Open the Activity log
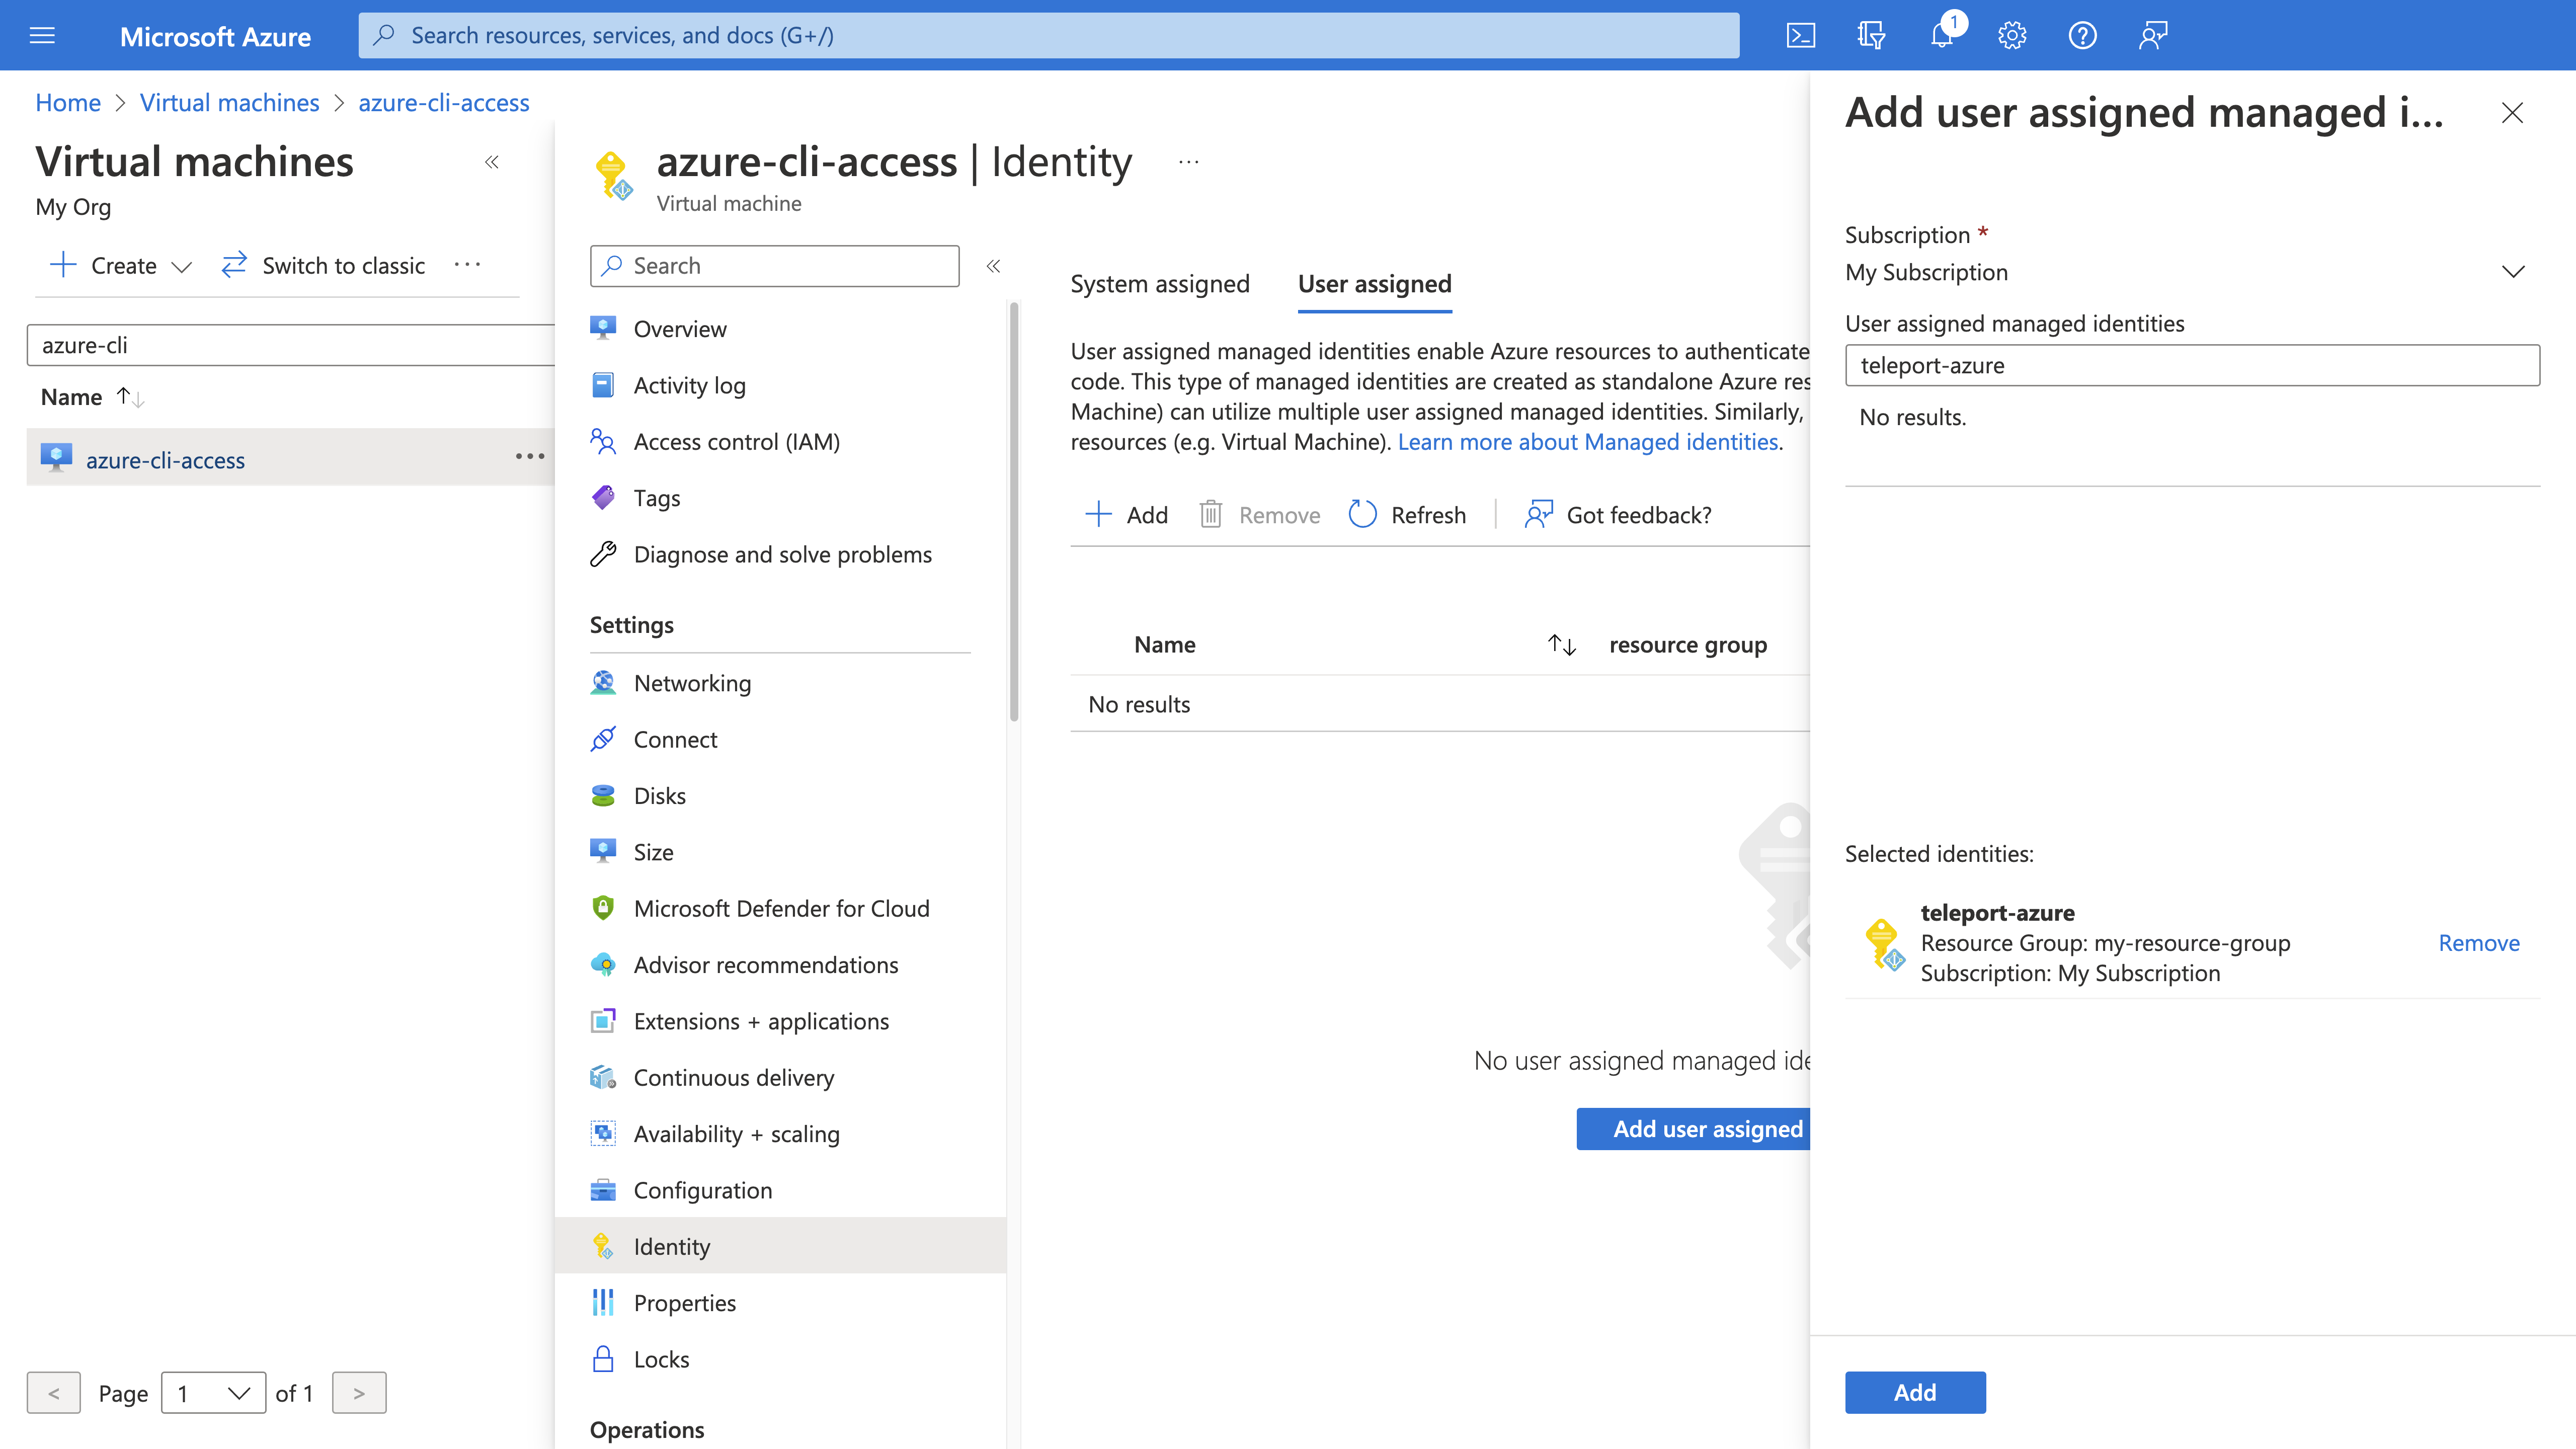The width and height of the screenshot is (2576, 1449). (688, 385)
